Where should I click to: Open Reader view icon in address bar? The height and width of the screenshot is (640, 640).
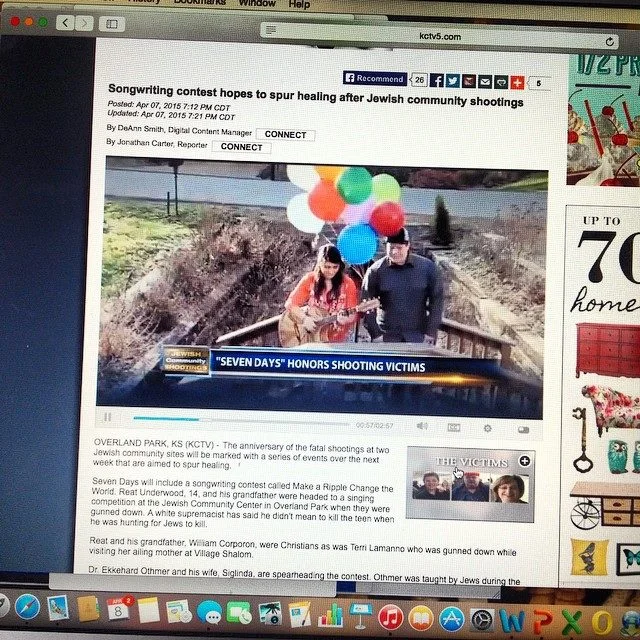click(271, 29)
